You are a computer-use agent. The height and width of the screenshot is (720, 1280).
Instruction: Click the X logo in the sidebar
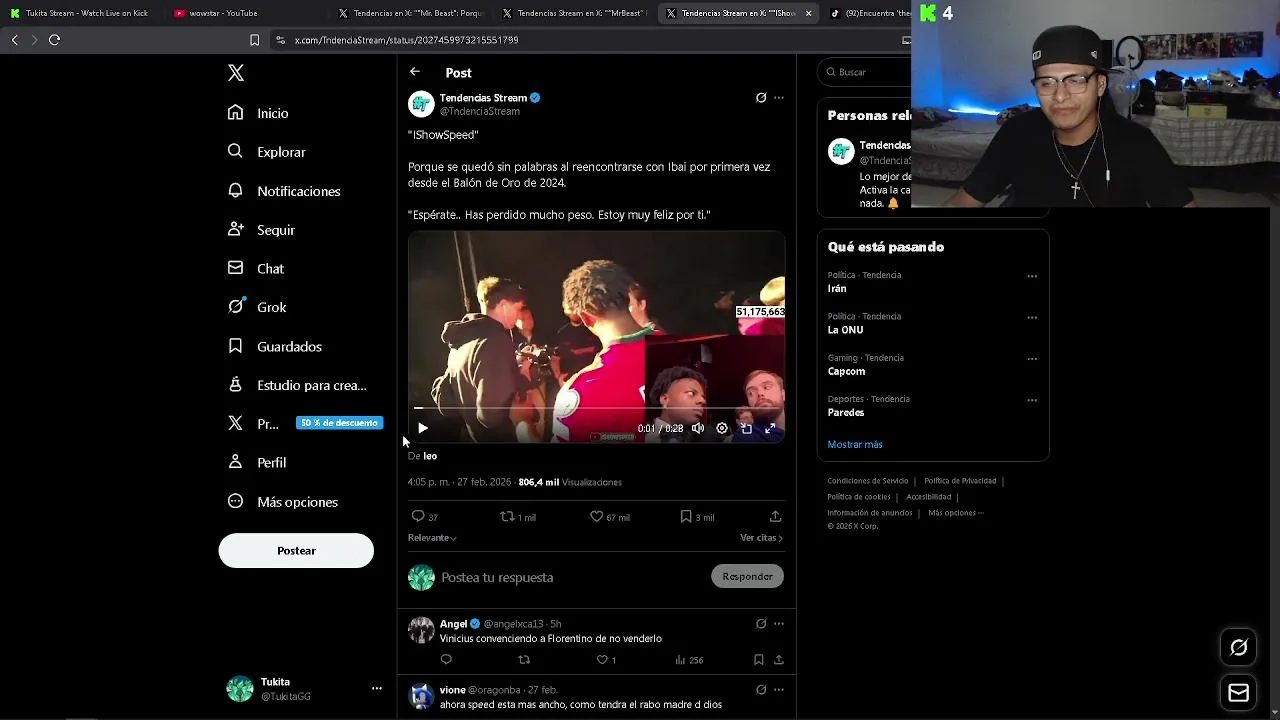[236, 73]
